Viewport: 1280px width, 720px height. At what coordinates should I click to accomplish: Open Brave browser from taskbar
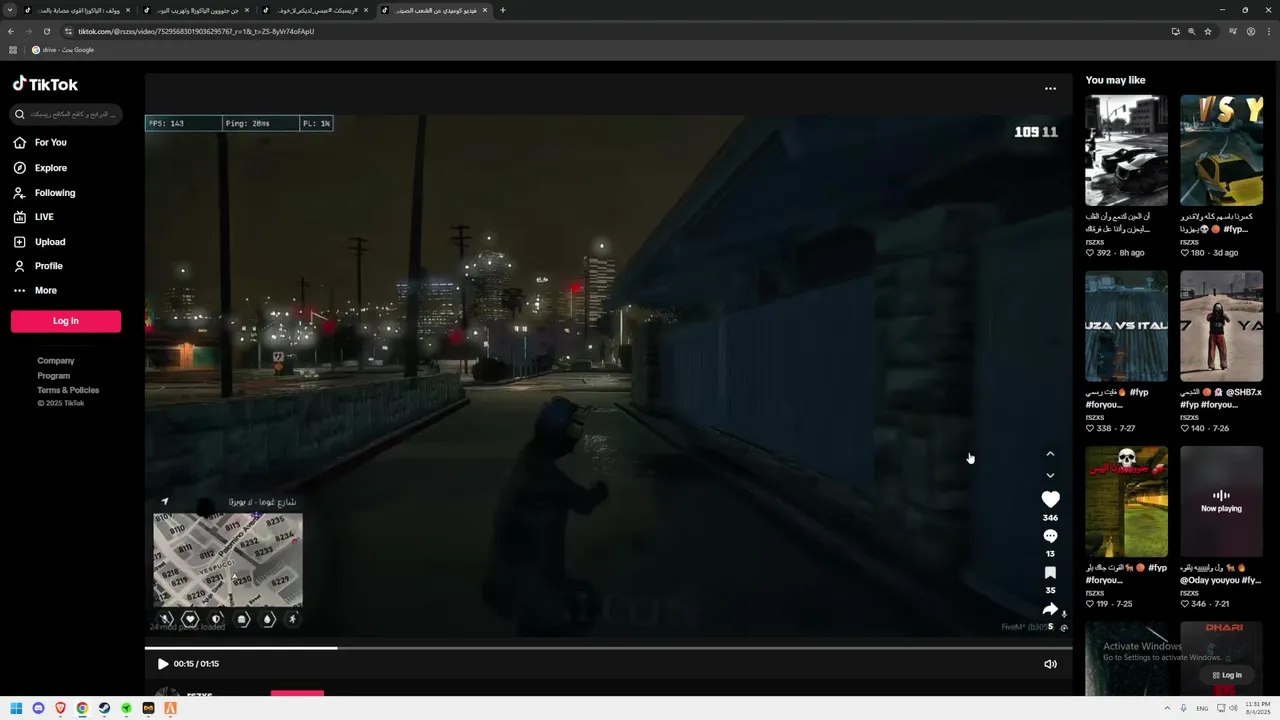pyautogui.click(x=60, y=708)
